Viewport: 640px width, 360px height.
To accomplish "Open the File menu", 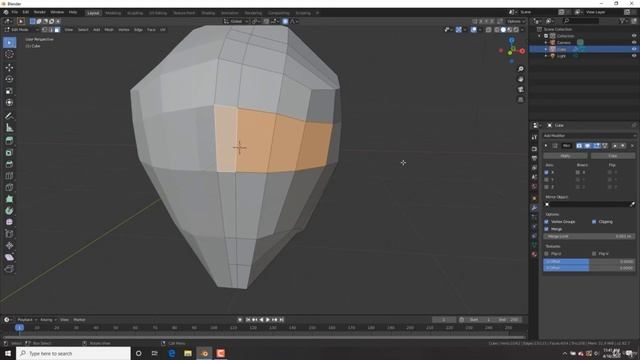I will pos(15,12).
